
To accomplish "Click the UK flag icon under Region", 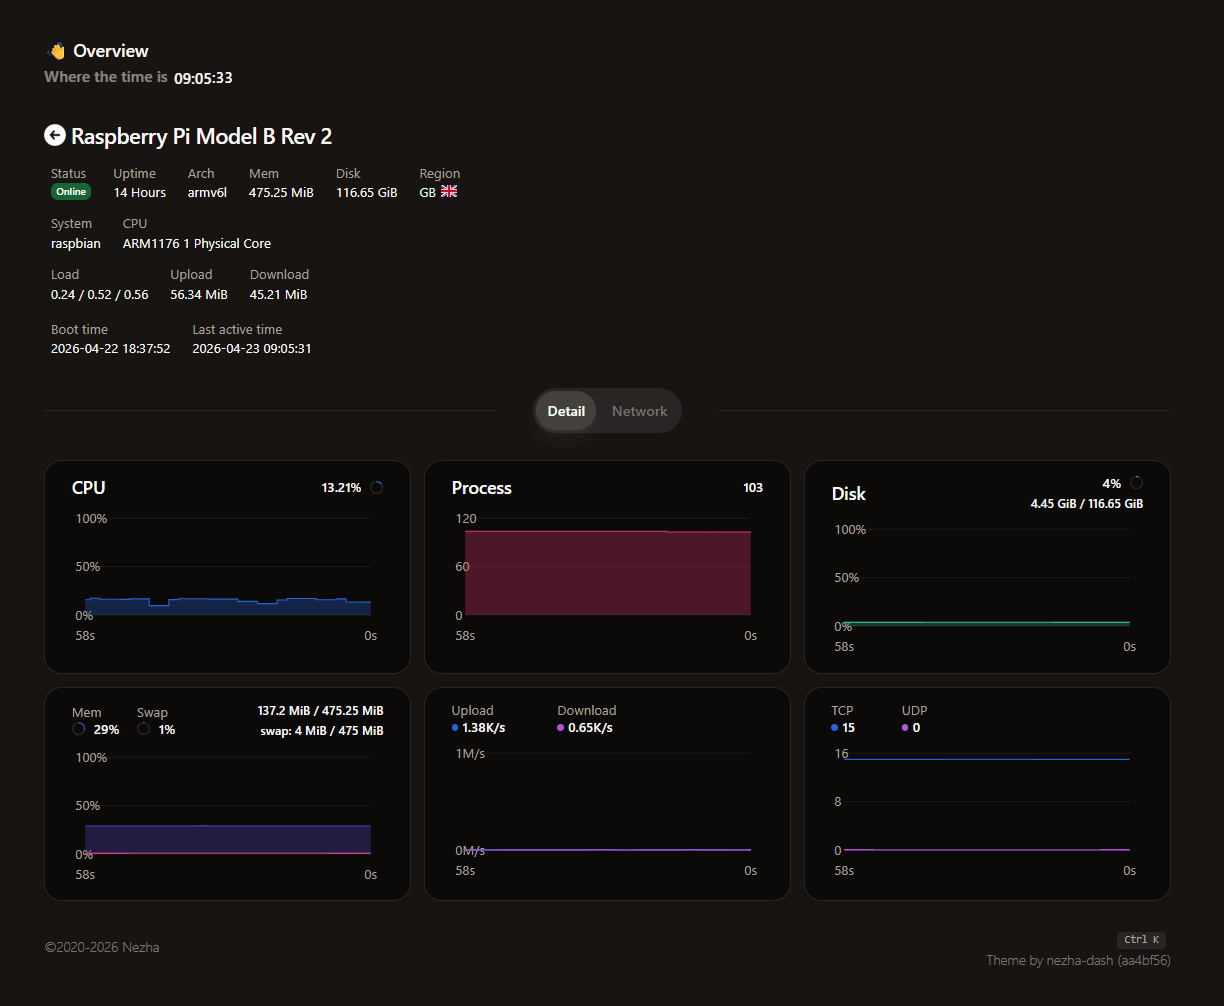I will coord(449,192).
